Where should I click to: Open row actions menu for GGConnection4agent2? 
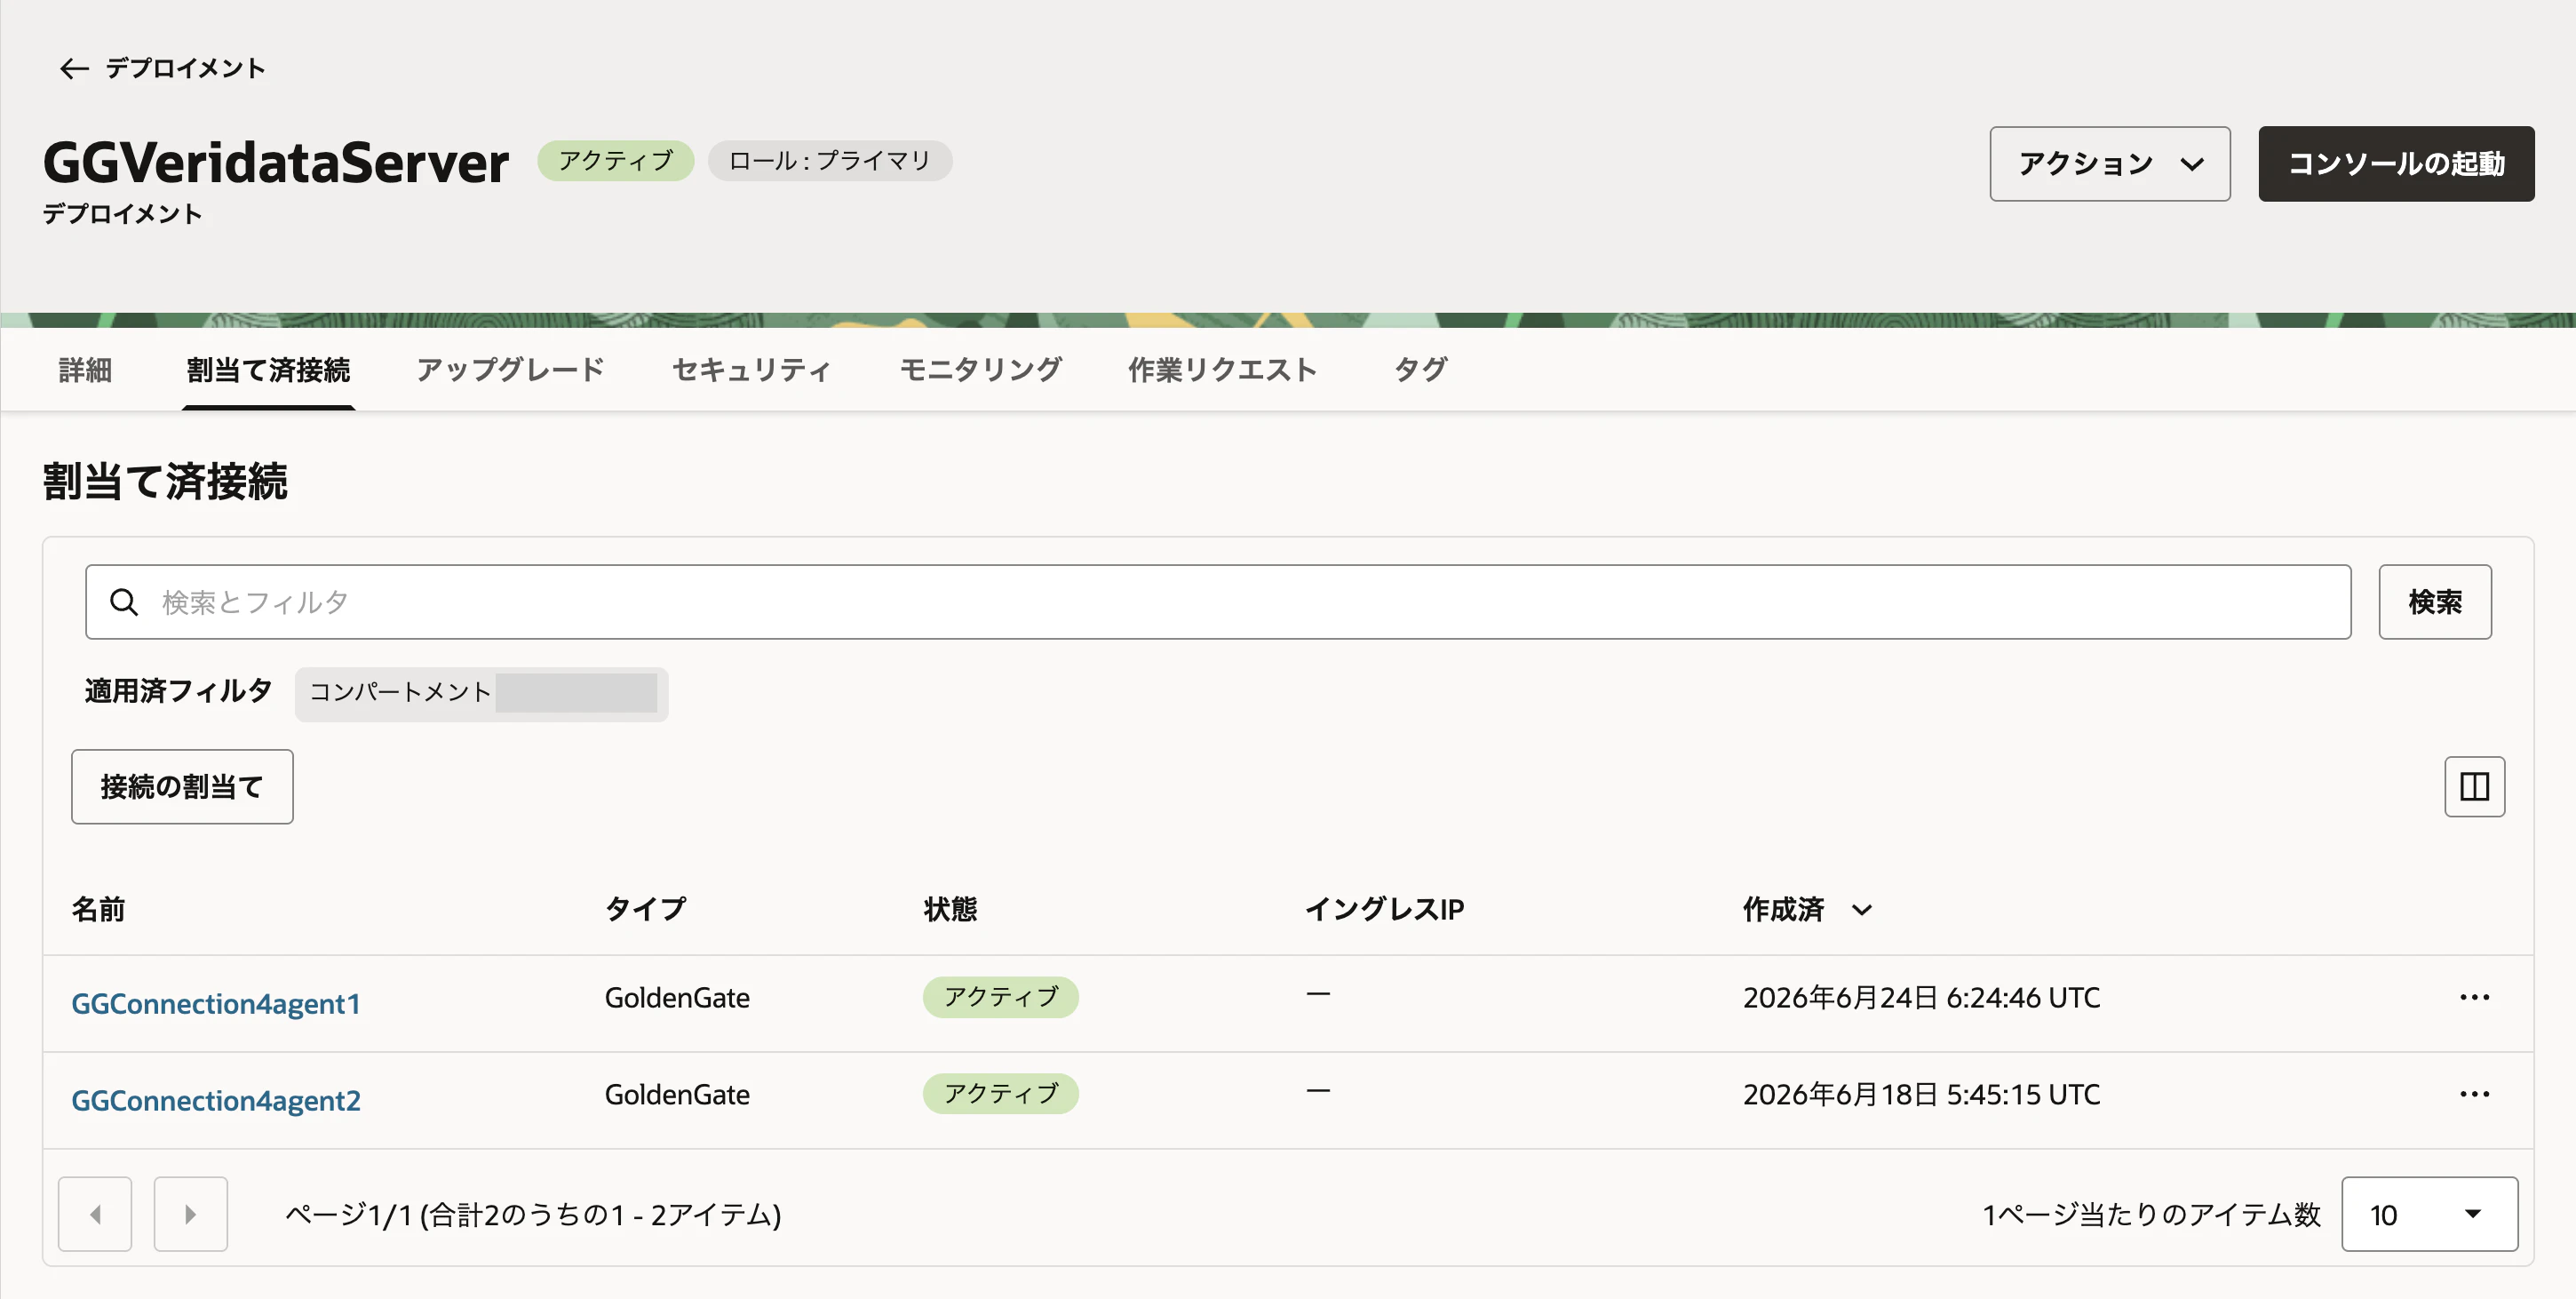tap(2474, 1094)
